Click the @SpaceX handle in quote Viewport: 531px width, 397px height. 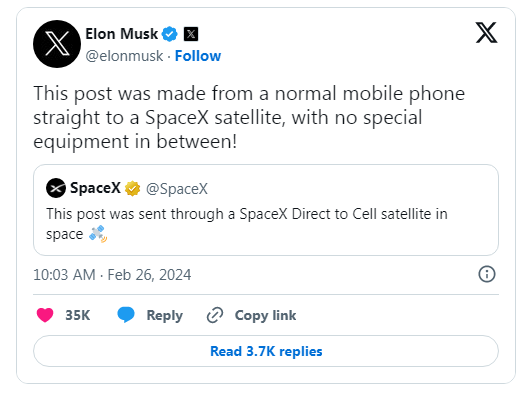(x=177, y=189)
